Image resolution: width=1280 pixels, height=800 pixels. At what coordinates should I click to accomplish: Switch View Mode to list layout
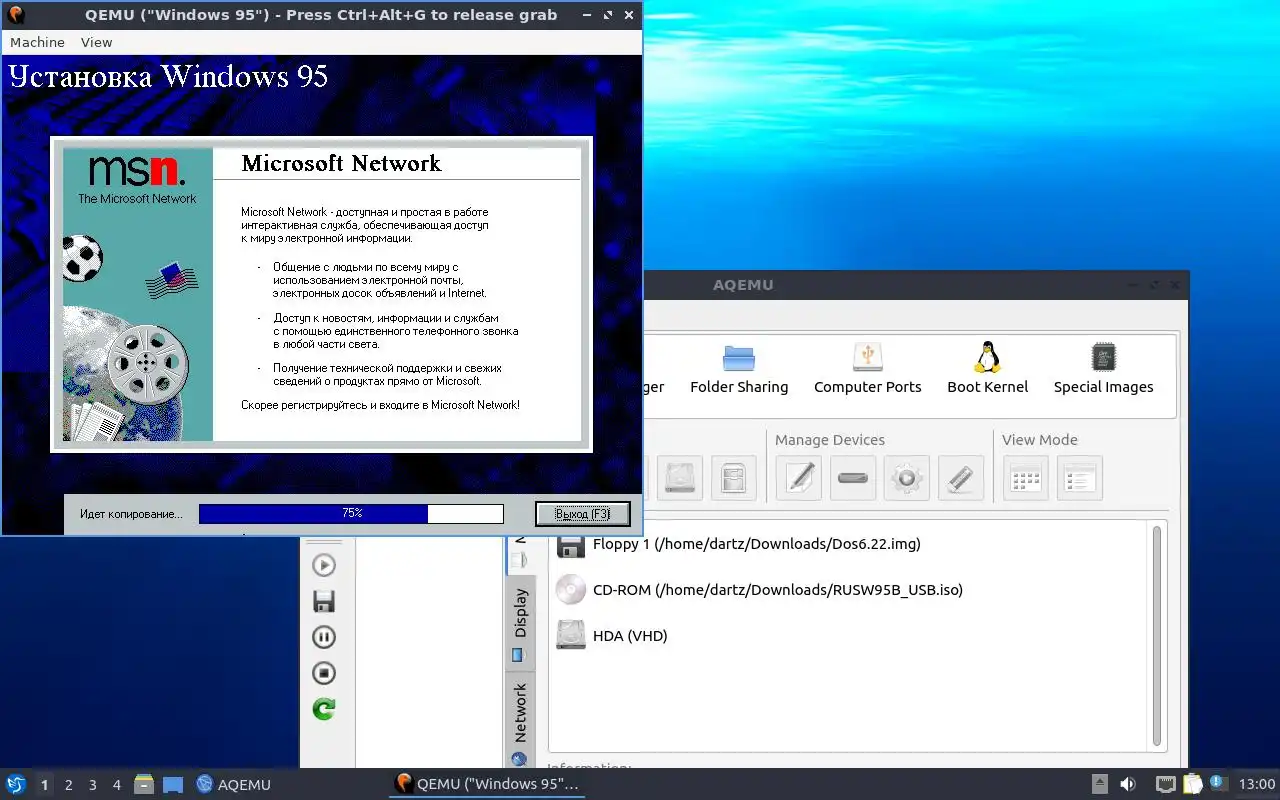click(1080, 478)
